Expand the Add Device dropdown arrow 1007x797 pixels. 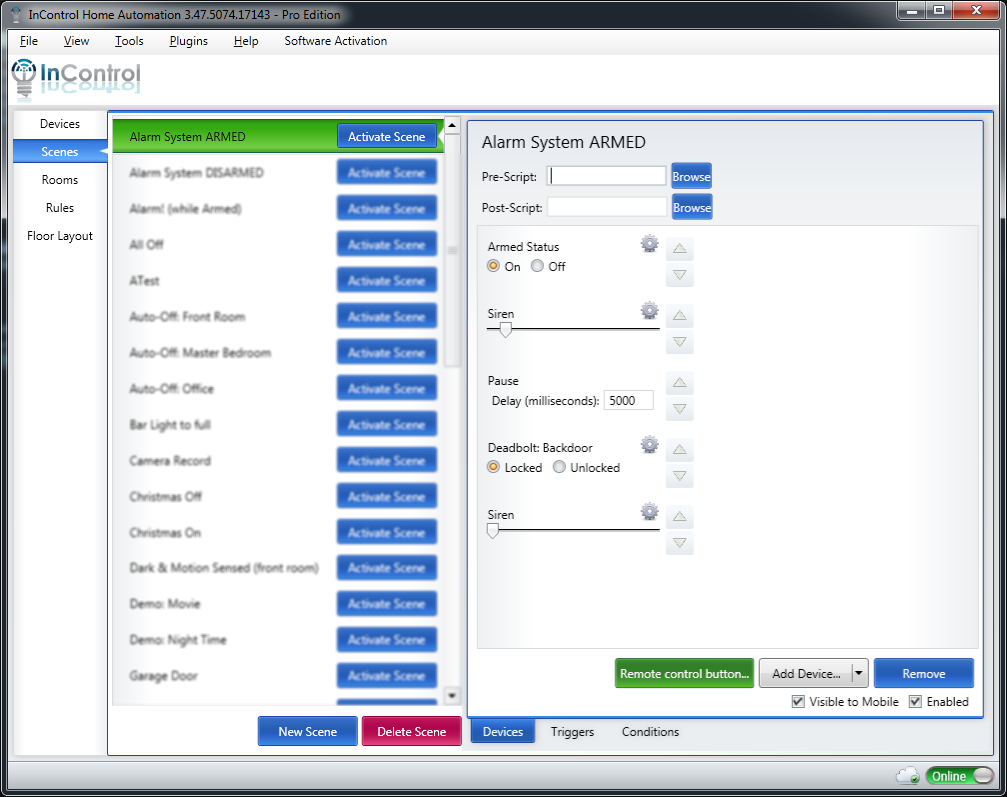[858, 674]
